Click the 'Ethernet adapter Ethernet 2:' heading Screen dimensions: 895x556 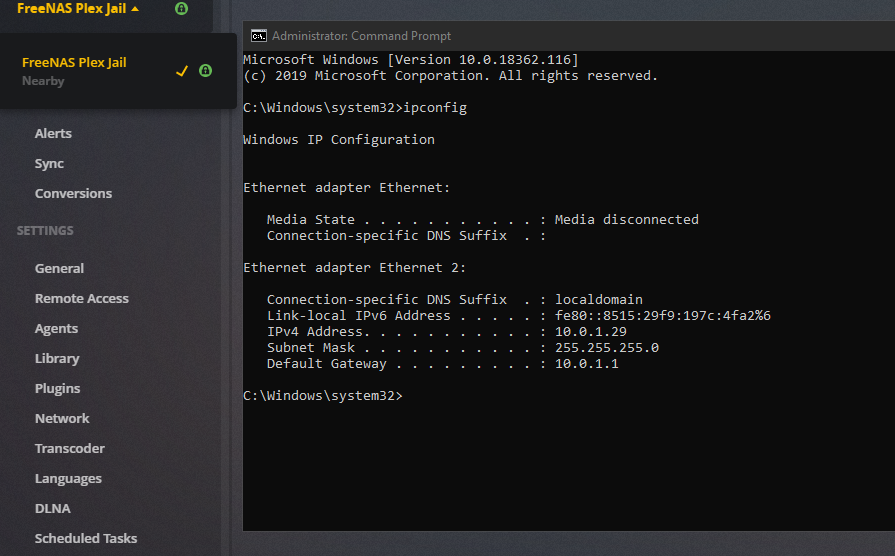[354, 268]
